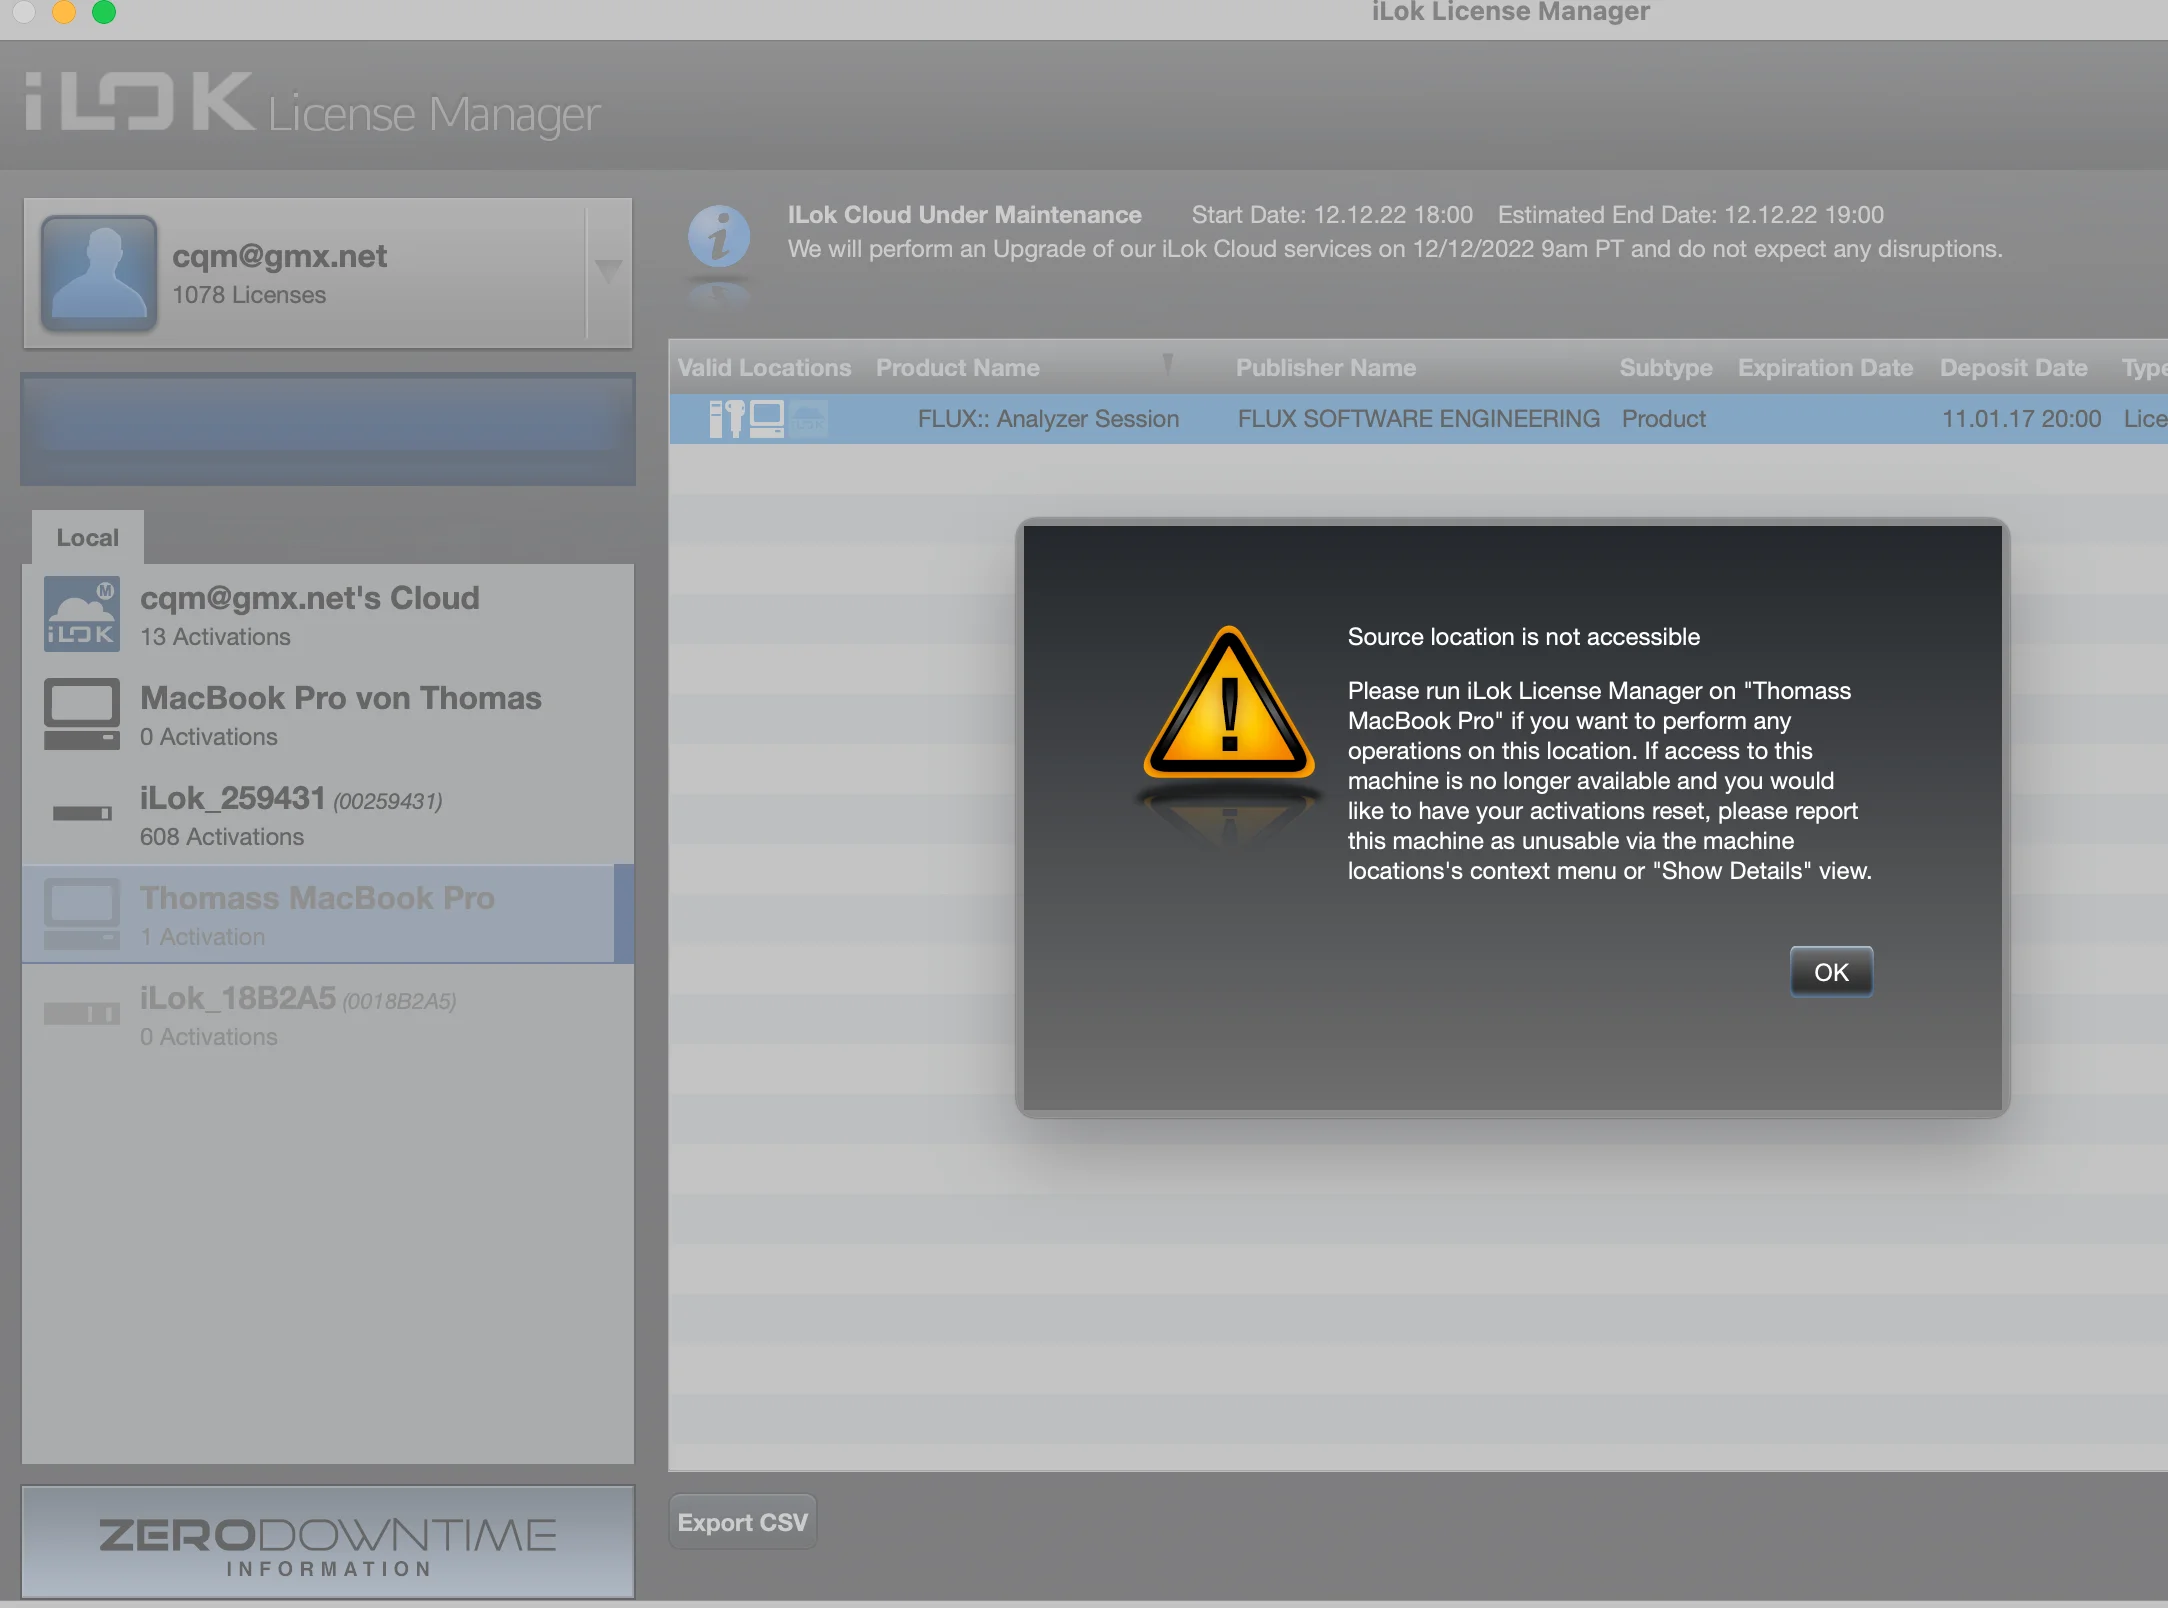Click the iLok_259431 USB dongle icon
The width and height of the screenshot is (2168, 1608).
click(82, 813)
